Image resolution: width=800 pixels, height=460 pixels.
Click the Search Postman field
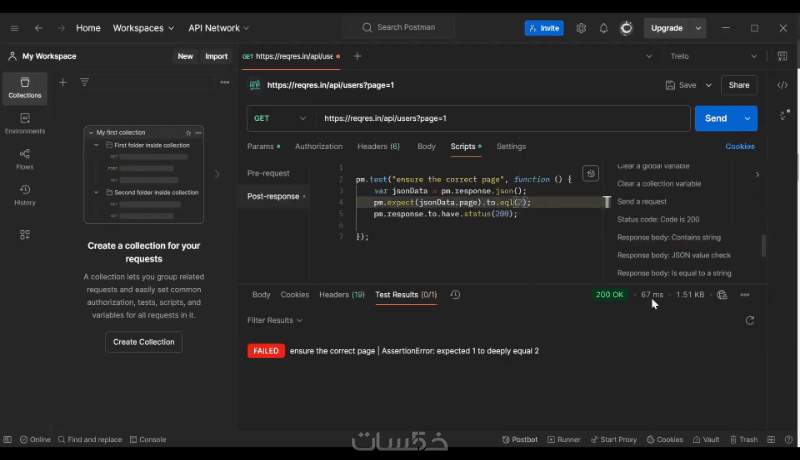click(400, 28)
